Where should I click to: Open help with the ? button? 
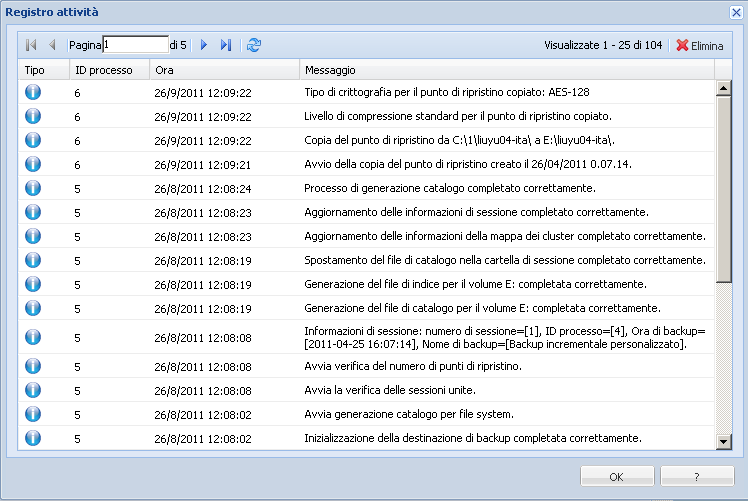(x=696, y=476)
